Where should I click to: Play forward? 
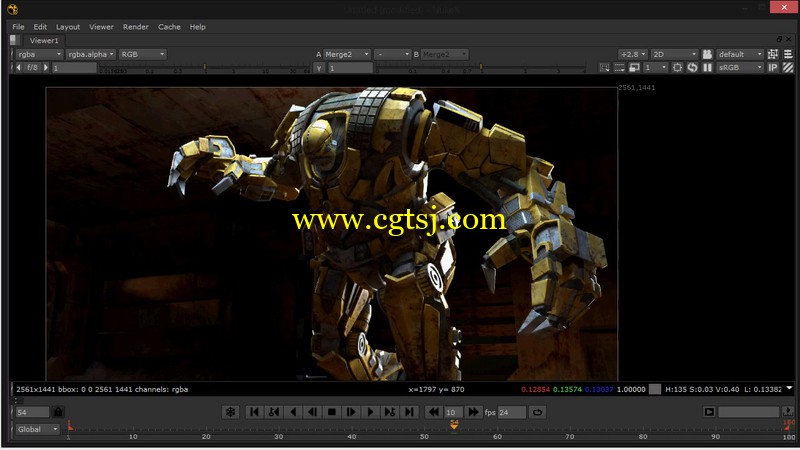click(x=370, y=412)
